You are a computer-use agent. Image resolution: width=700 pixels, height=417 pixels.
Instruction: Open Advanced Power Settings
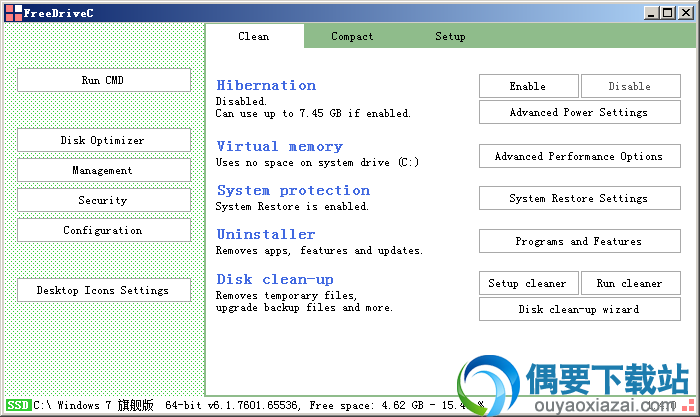click(x=579, y=112)
